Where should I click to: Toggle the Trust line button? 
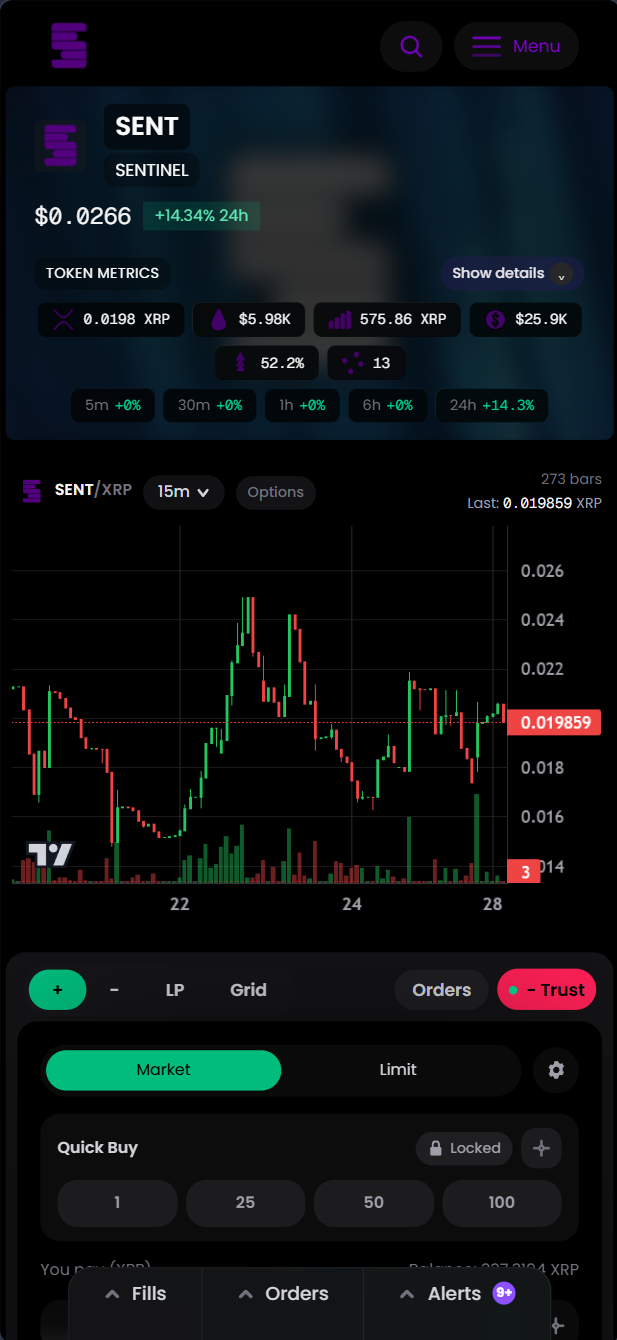(x=547, y=990)
